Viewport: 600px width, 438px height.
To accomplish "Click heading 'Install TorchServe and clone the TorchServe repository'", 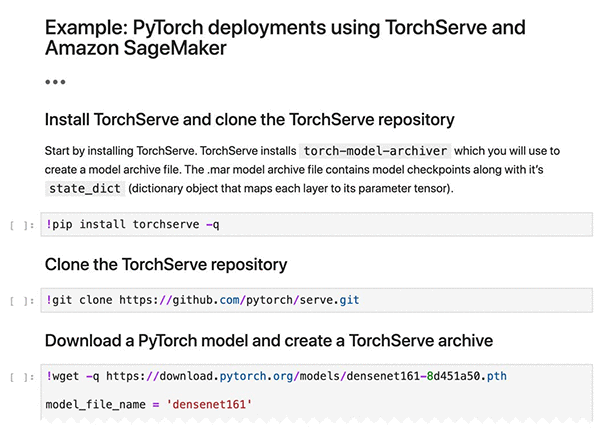I will 249,120.
